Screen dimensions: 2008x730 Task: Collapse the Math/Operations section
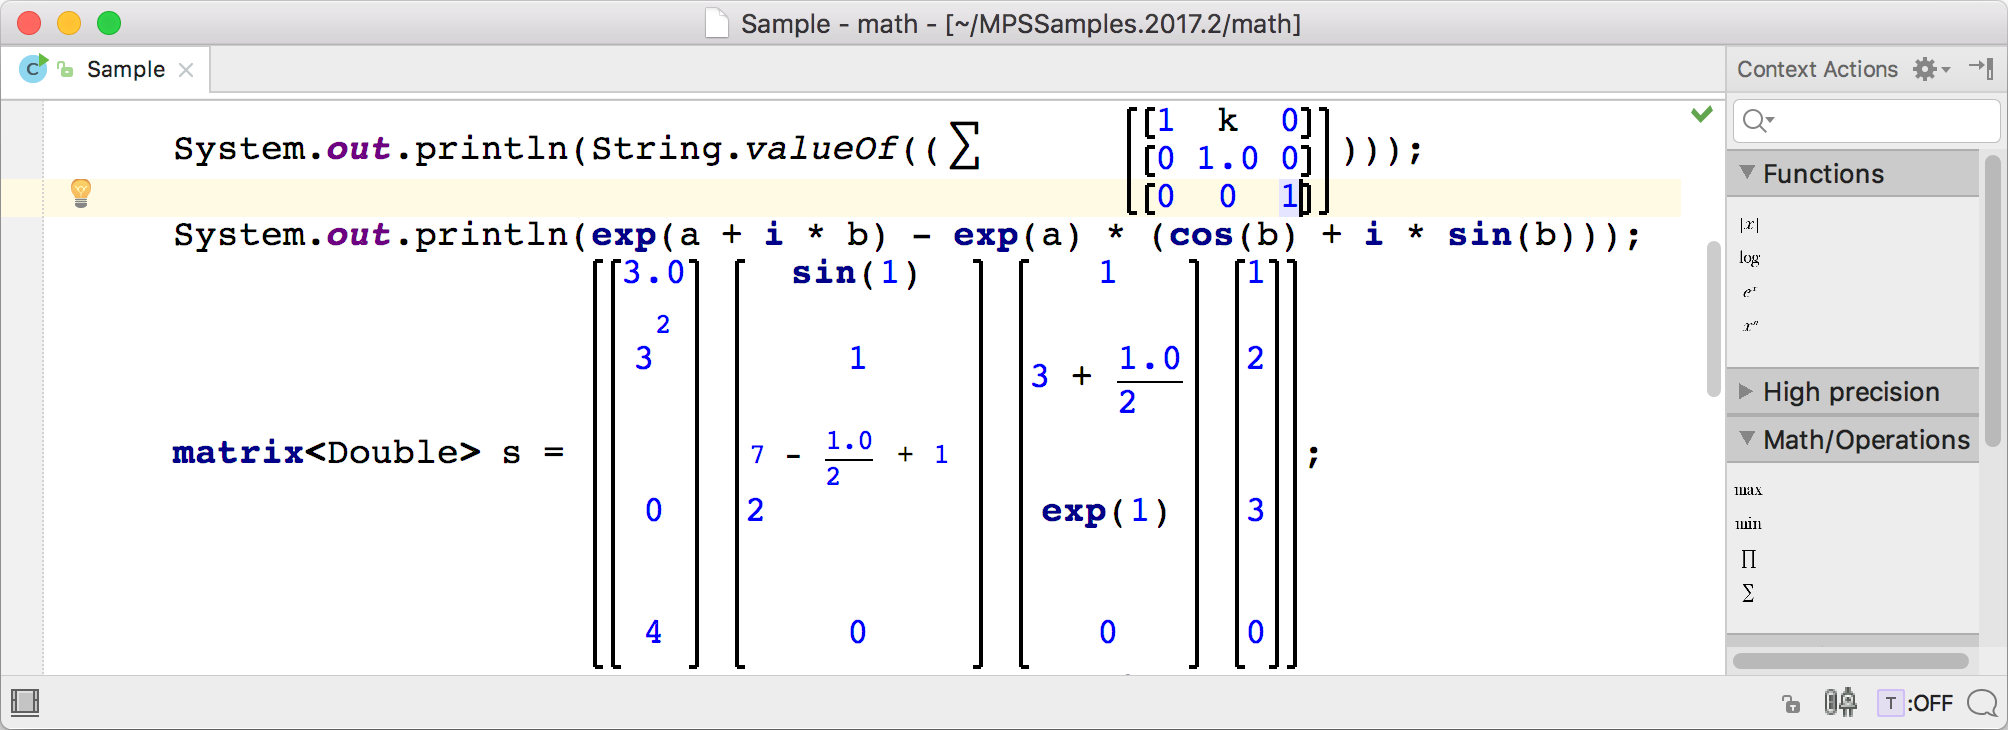1747,439
